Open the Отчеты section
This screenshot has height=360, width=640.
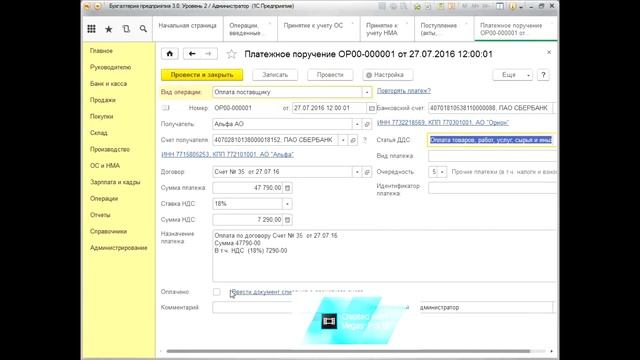[100, 215]
